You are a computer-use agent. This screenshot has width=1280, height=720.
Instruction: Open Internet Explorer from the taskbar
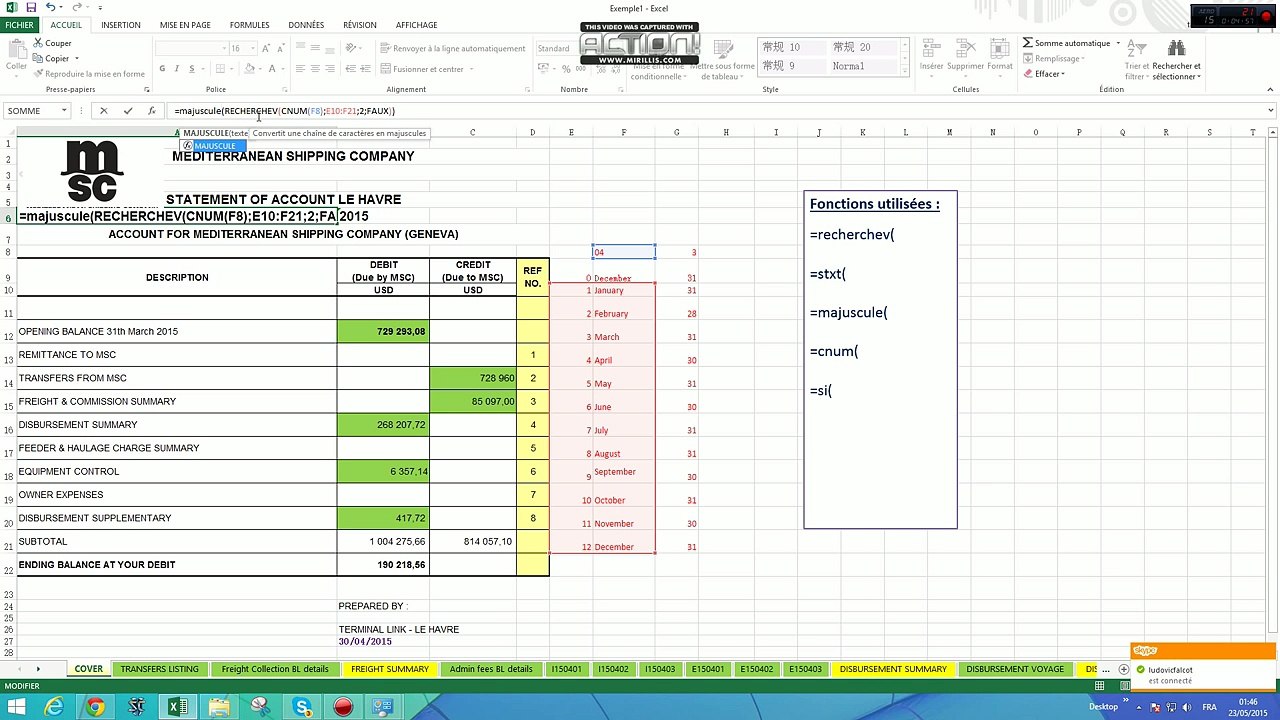pyautogui.click(x=53, y=707)
